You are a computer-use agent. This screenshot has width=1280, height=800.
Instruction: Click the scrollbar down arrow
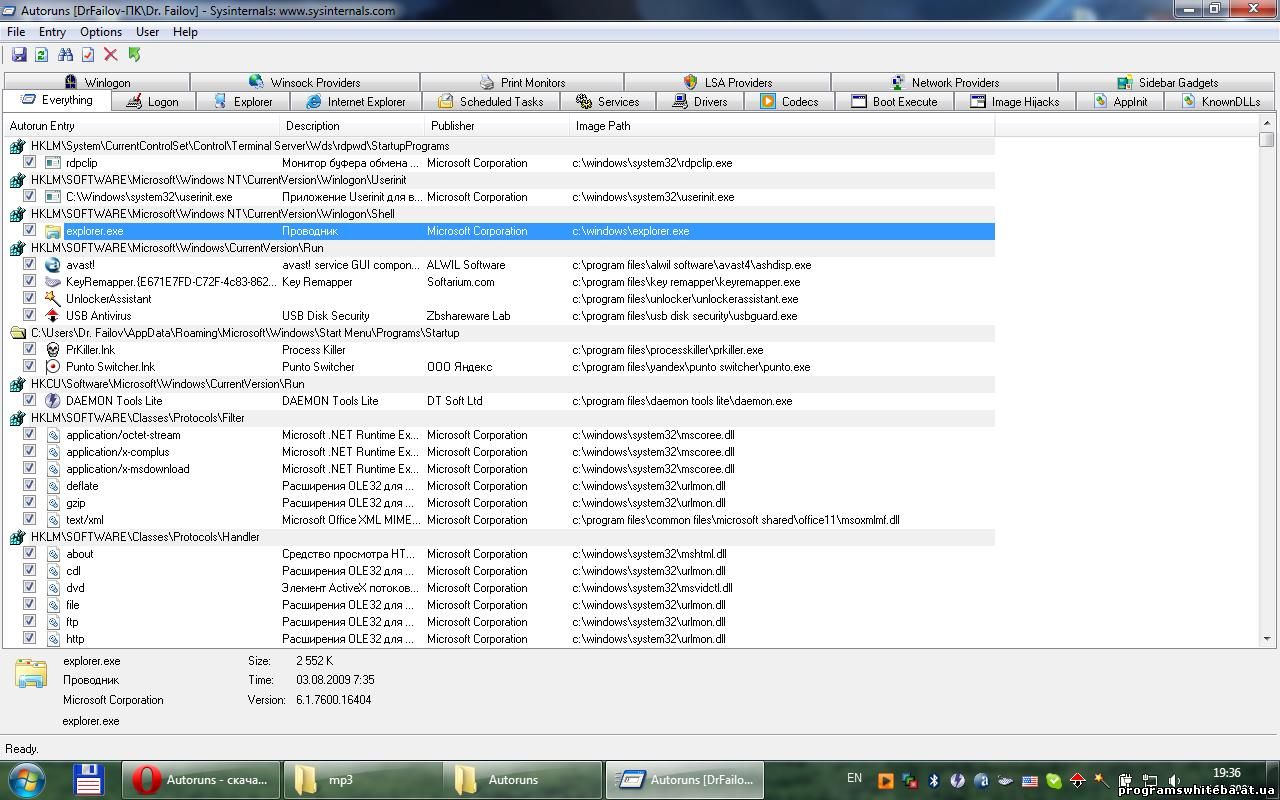click(x=1266, y=639)
